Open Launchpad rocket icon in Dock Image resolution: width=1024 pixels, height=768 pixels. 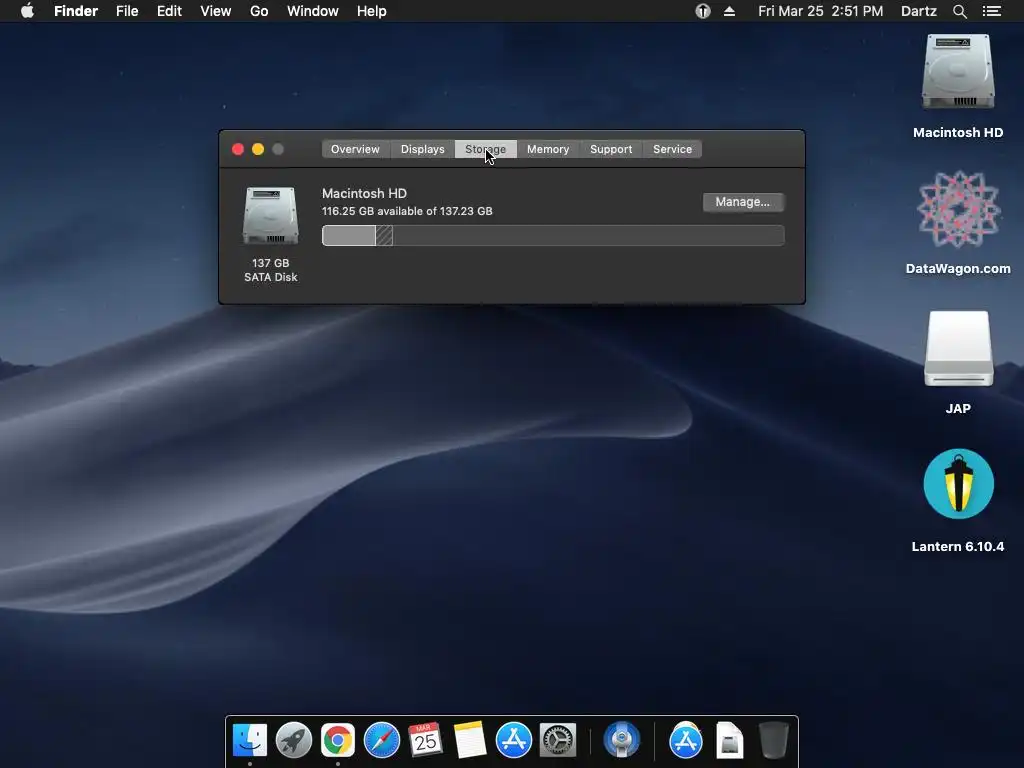294,740
